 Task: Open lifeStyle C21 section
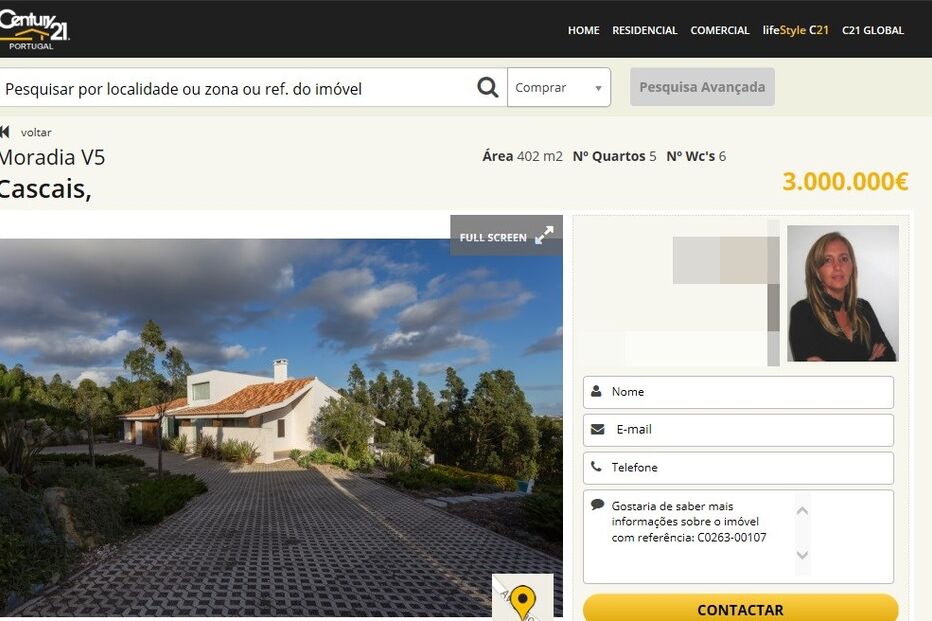click(795, 30)
